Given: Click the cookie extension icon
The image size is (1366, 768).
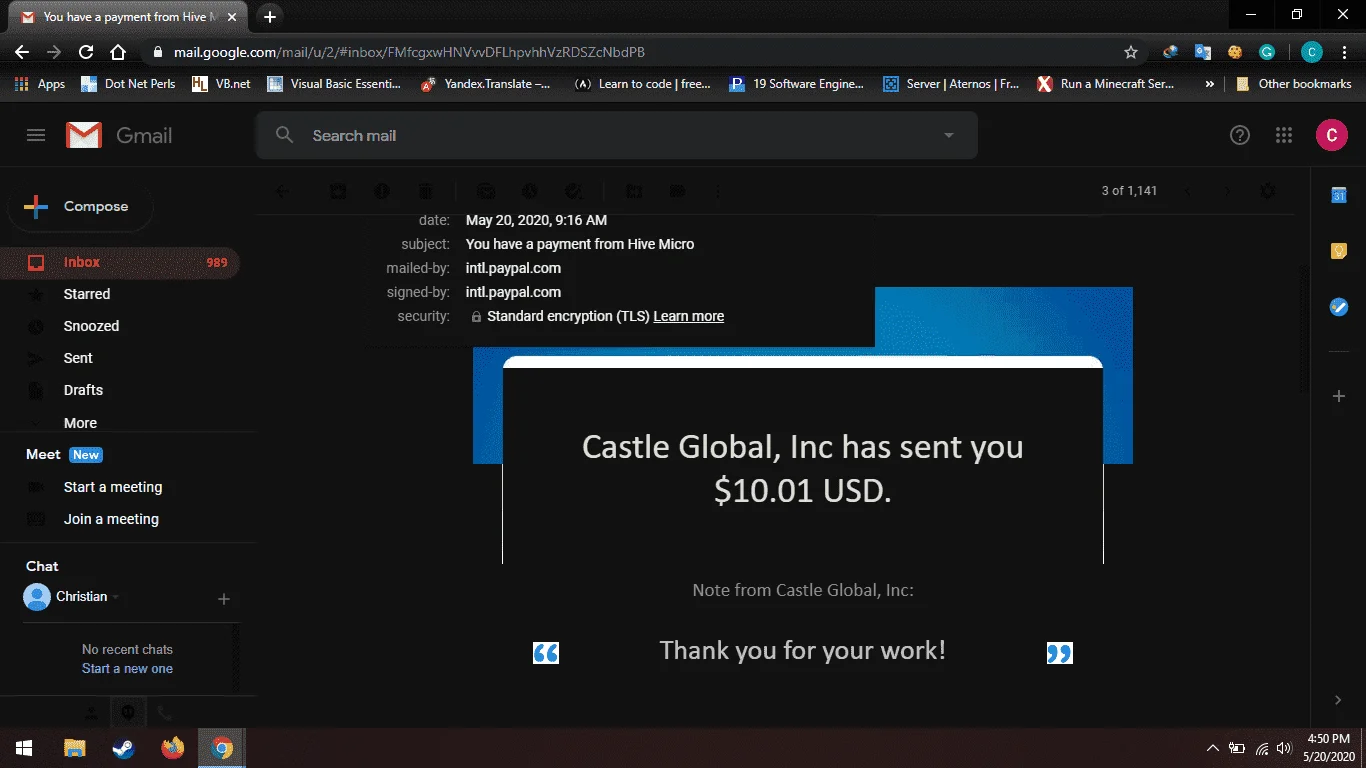Looking at the screenshot, I should pyautogui.click(x=1235, y=52).
